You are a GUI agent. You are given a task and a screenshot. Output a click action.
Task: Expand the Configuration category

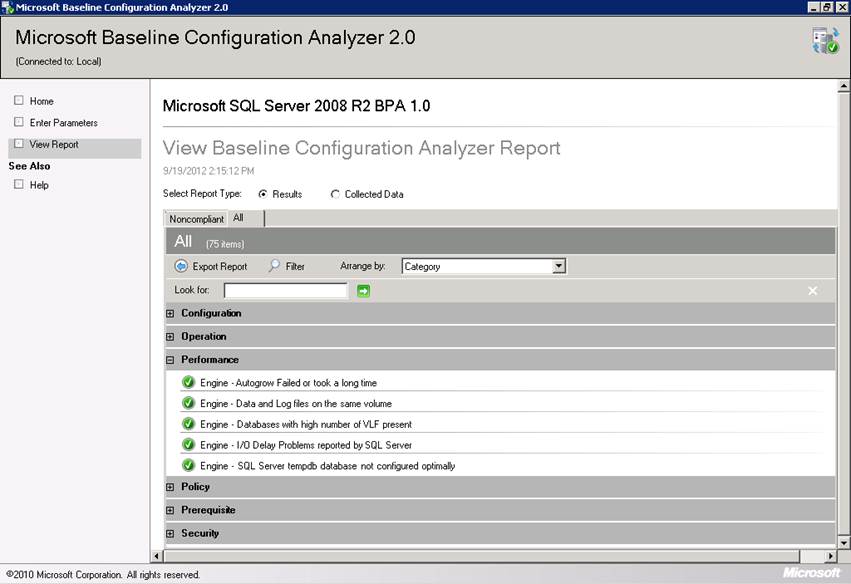tap(169, 313)
